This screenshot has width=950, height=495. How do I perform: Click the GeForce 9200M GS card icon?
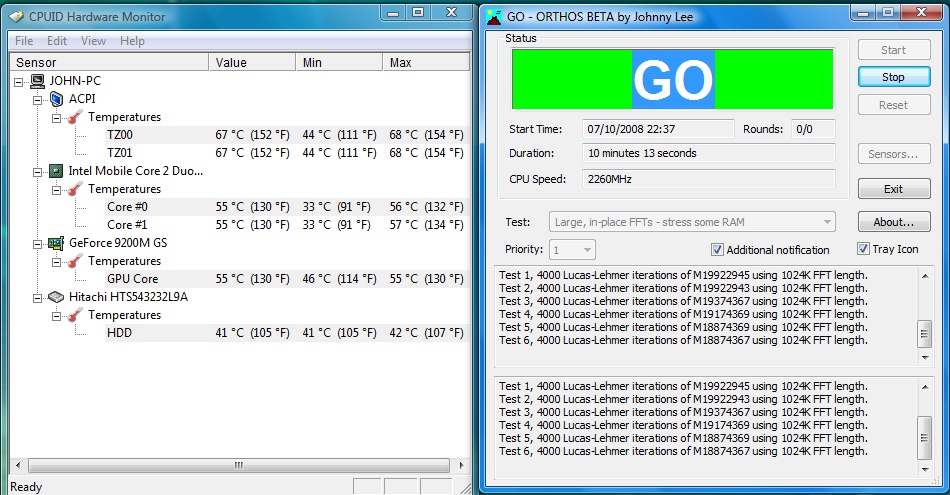(x=56, y=243)
